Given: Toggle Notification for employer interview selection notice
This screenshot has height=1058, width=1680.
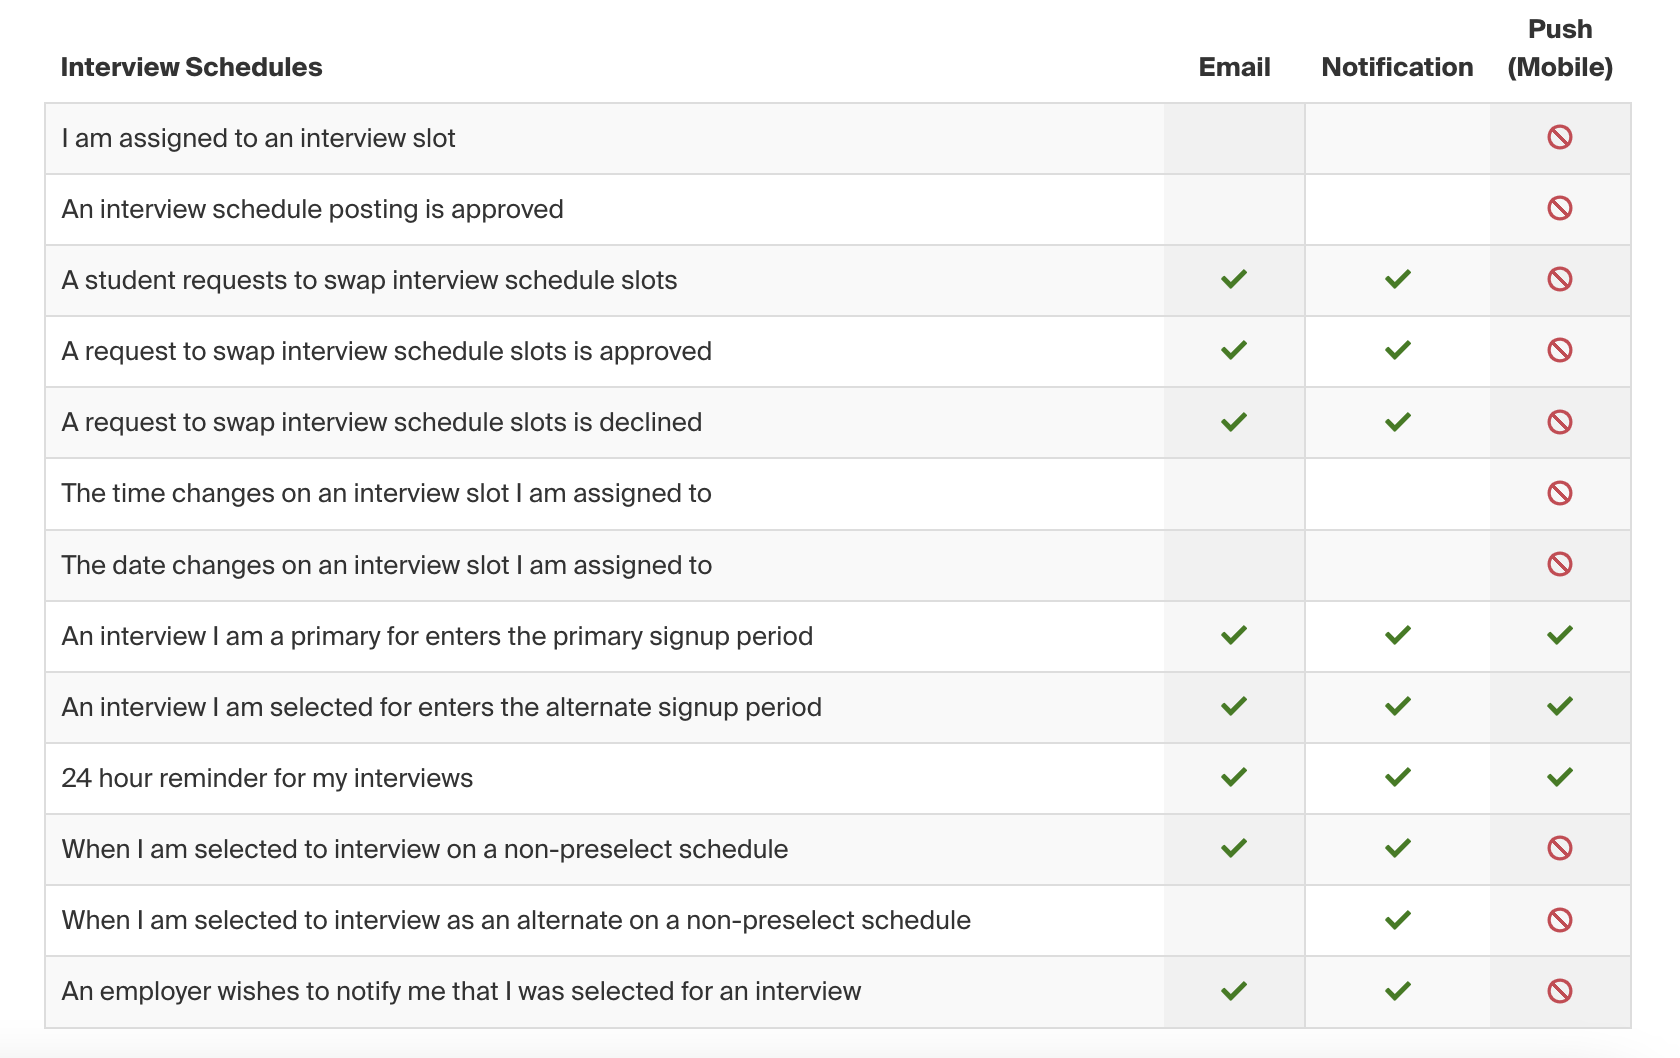Looking at the screenshot, I should (1397, 991).
